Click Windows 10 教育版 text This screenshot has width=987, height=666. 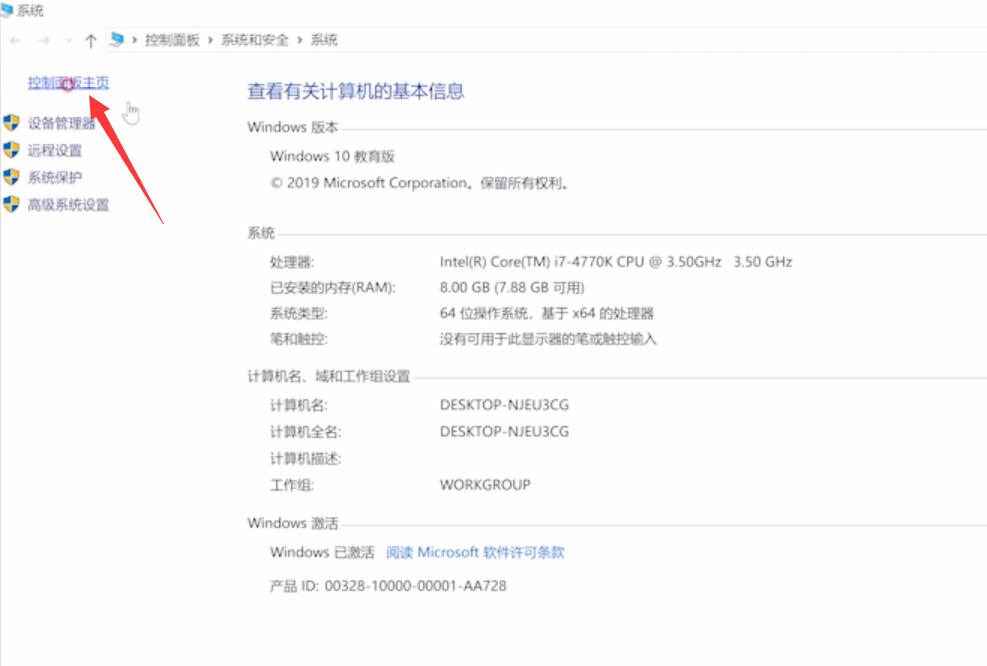tap(332, 156)
